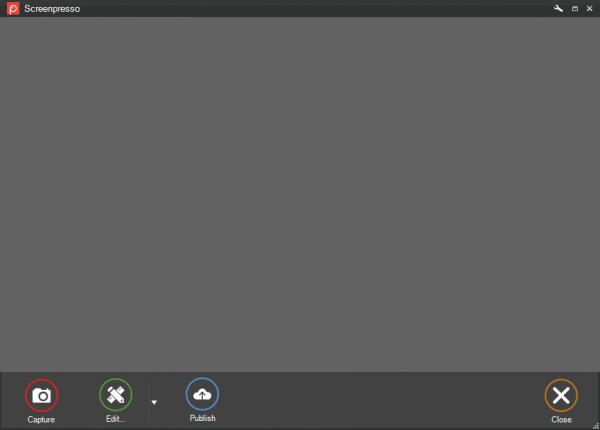The height and width of the screenshot is (430, 600).
Task: Click the camera Capture icon
Action: tap(41, 396)
